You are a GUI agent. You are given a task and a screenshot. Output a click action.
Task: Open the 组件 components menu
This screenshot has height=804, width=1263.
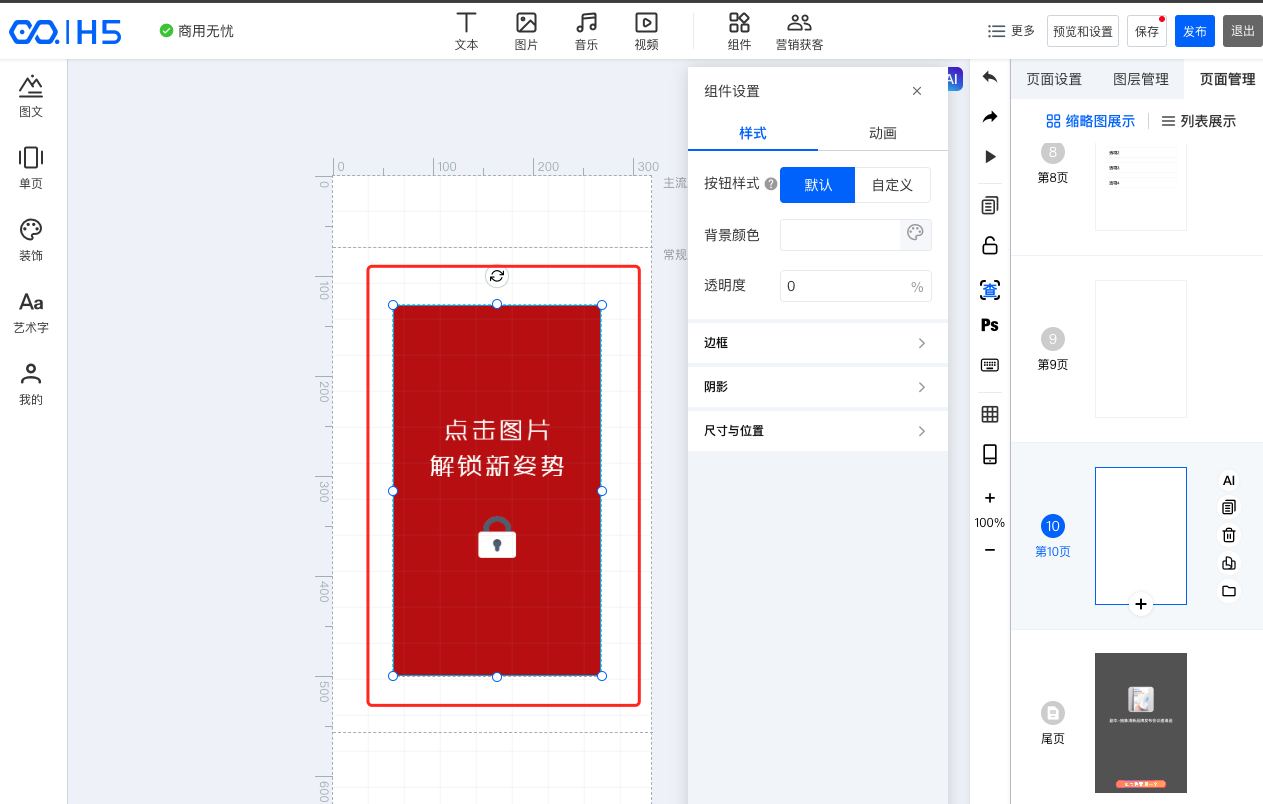pos(739,31)
